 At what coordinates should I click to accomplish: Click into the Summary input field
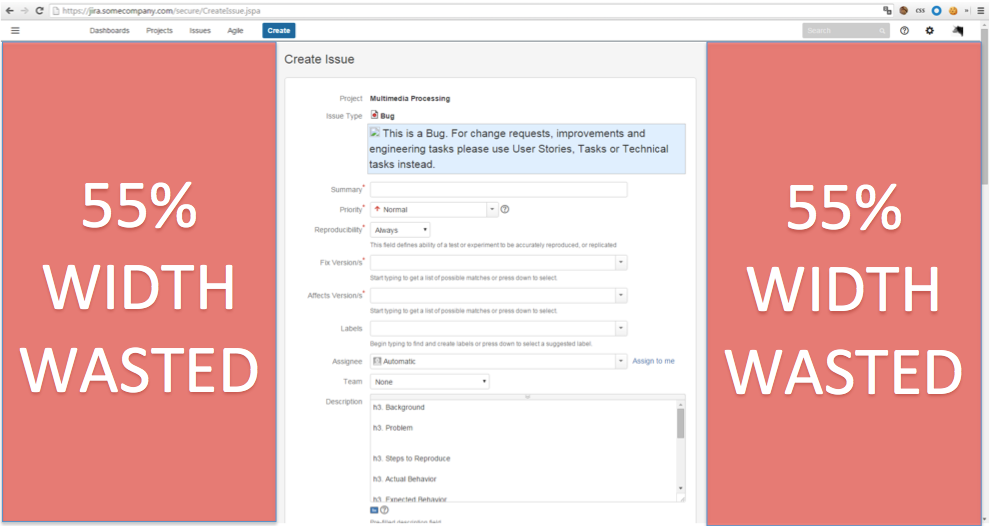[x=499, y=190]
